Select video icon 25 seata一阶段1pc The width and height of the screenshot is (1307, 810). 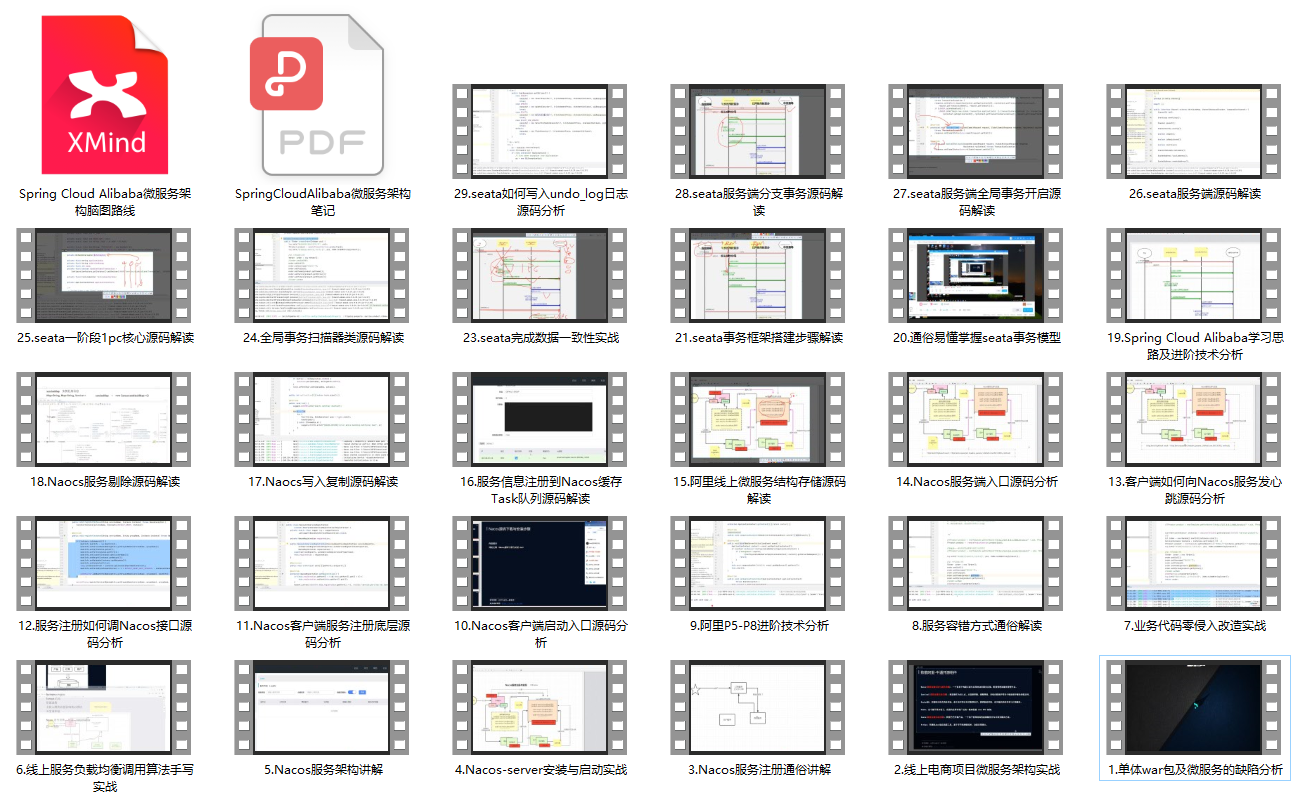[105, 275]
